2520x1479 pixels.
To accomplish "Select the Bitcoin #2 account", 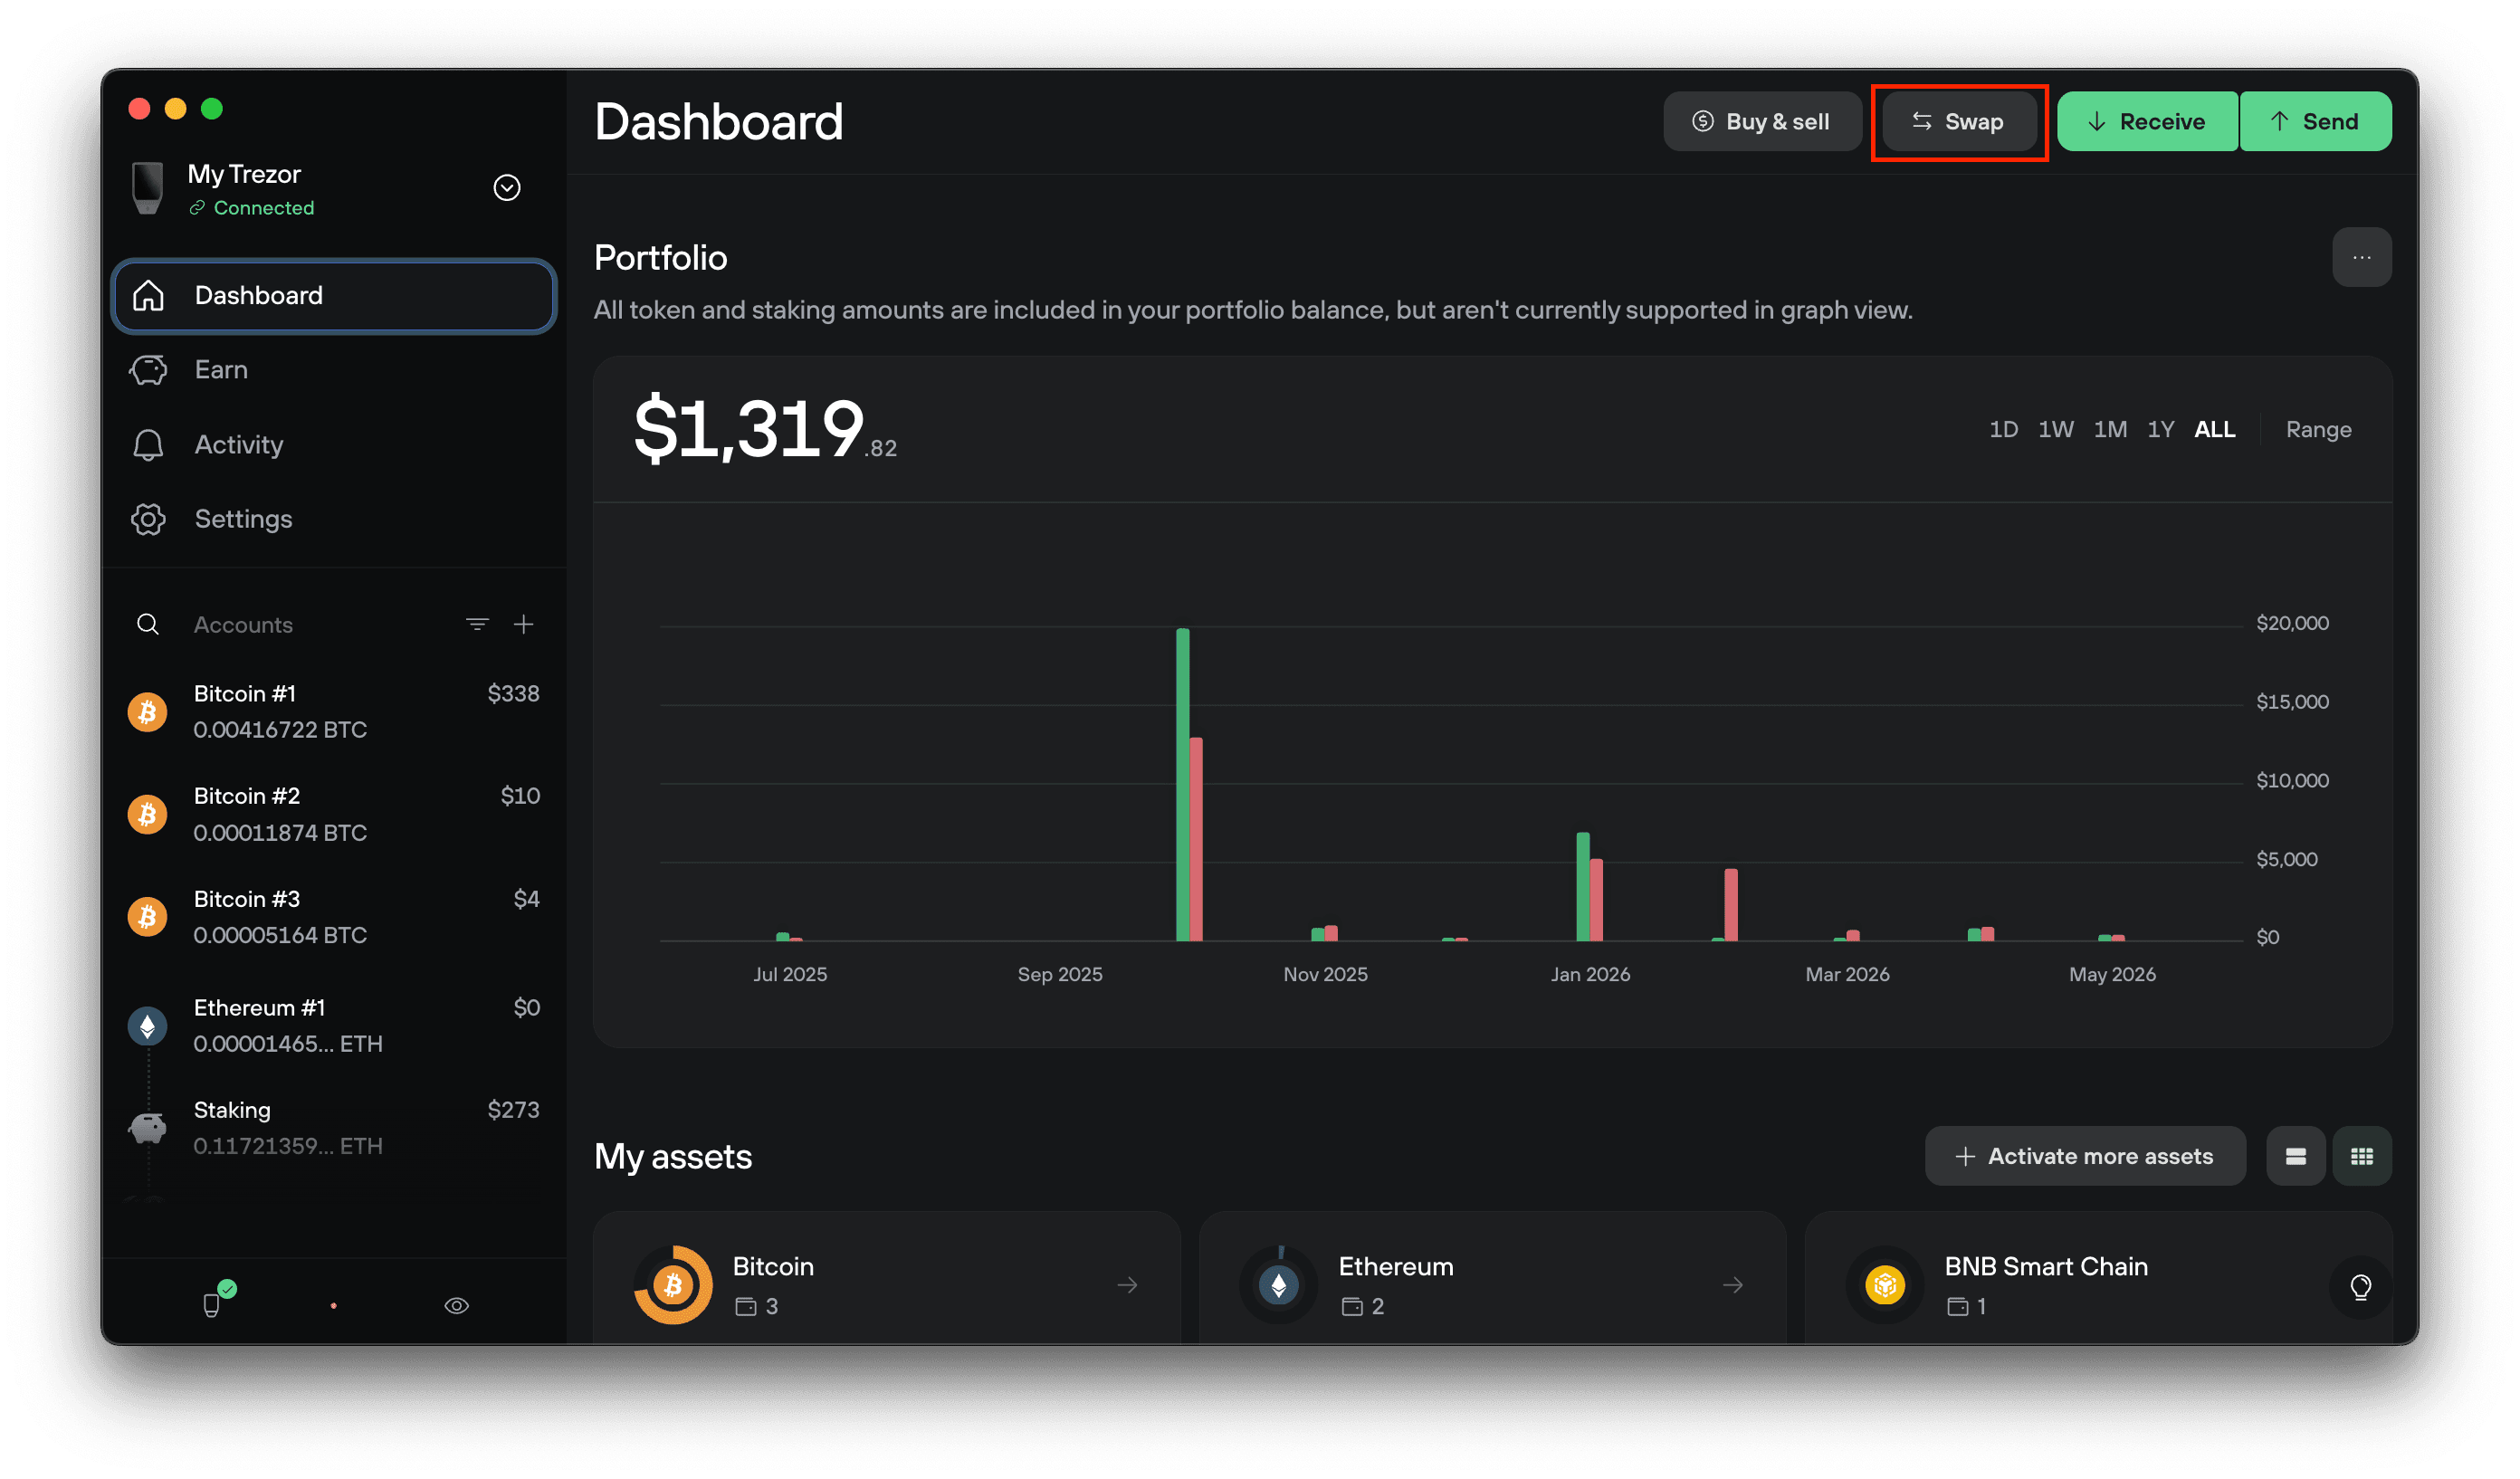I will point(334,815).
